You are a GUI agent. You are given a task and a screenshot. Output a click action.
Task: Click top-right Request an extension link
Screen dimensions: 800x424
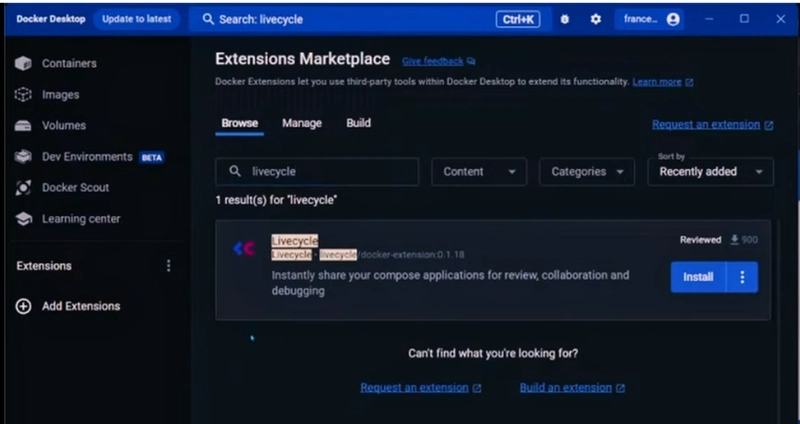click(x=706, y=124)
